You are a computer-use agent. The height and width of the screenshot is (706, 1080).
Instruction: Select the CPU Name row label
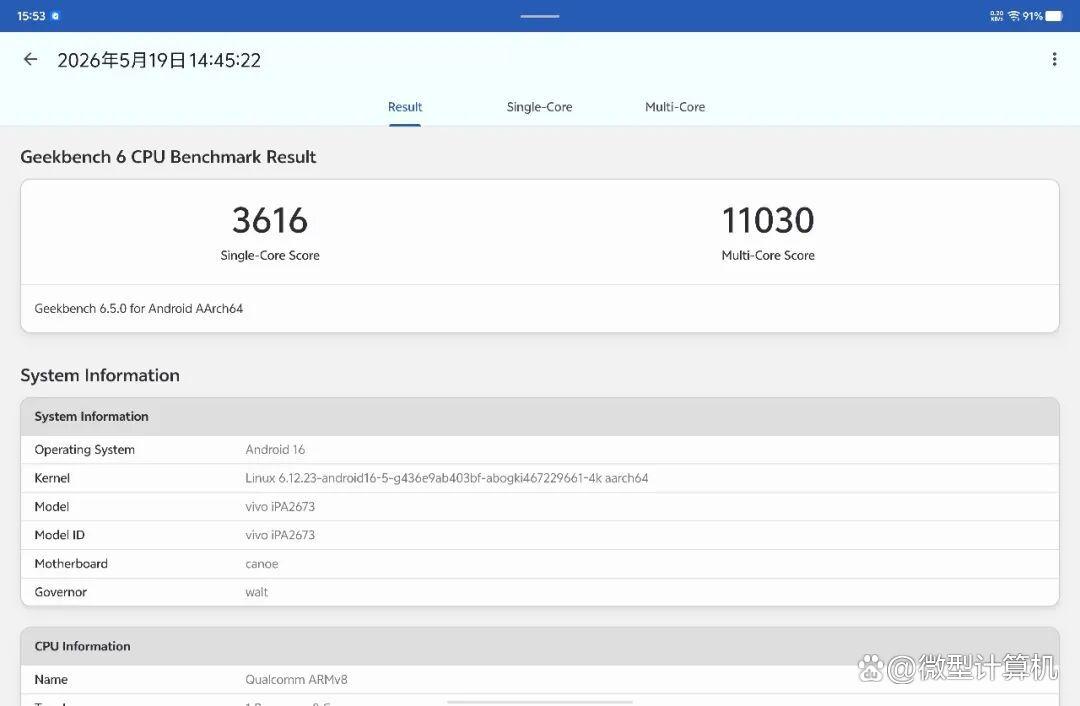click(51, 680)
